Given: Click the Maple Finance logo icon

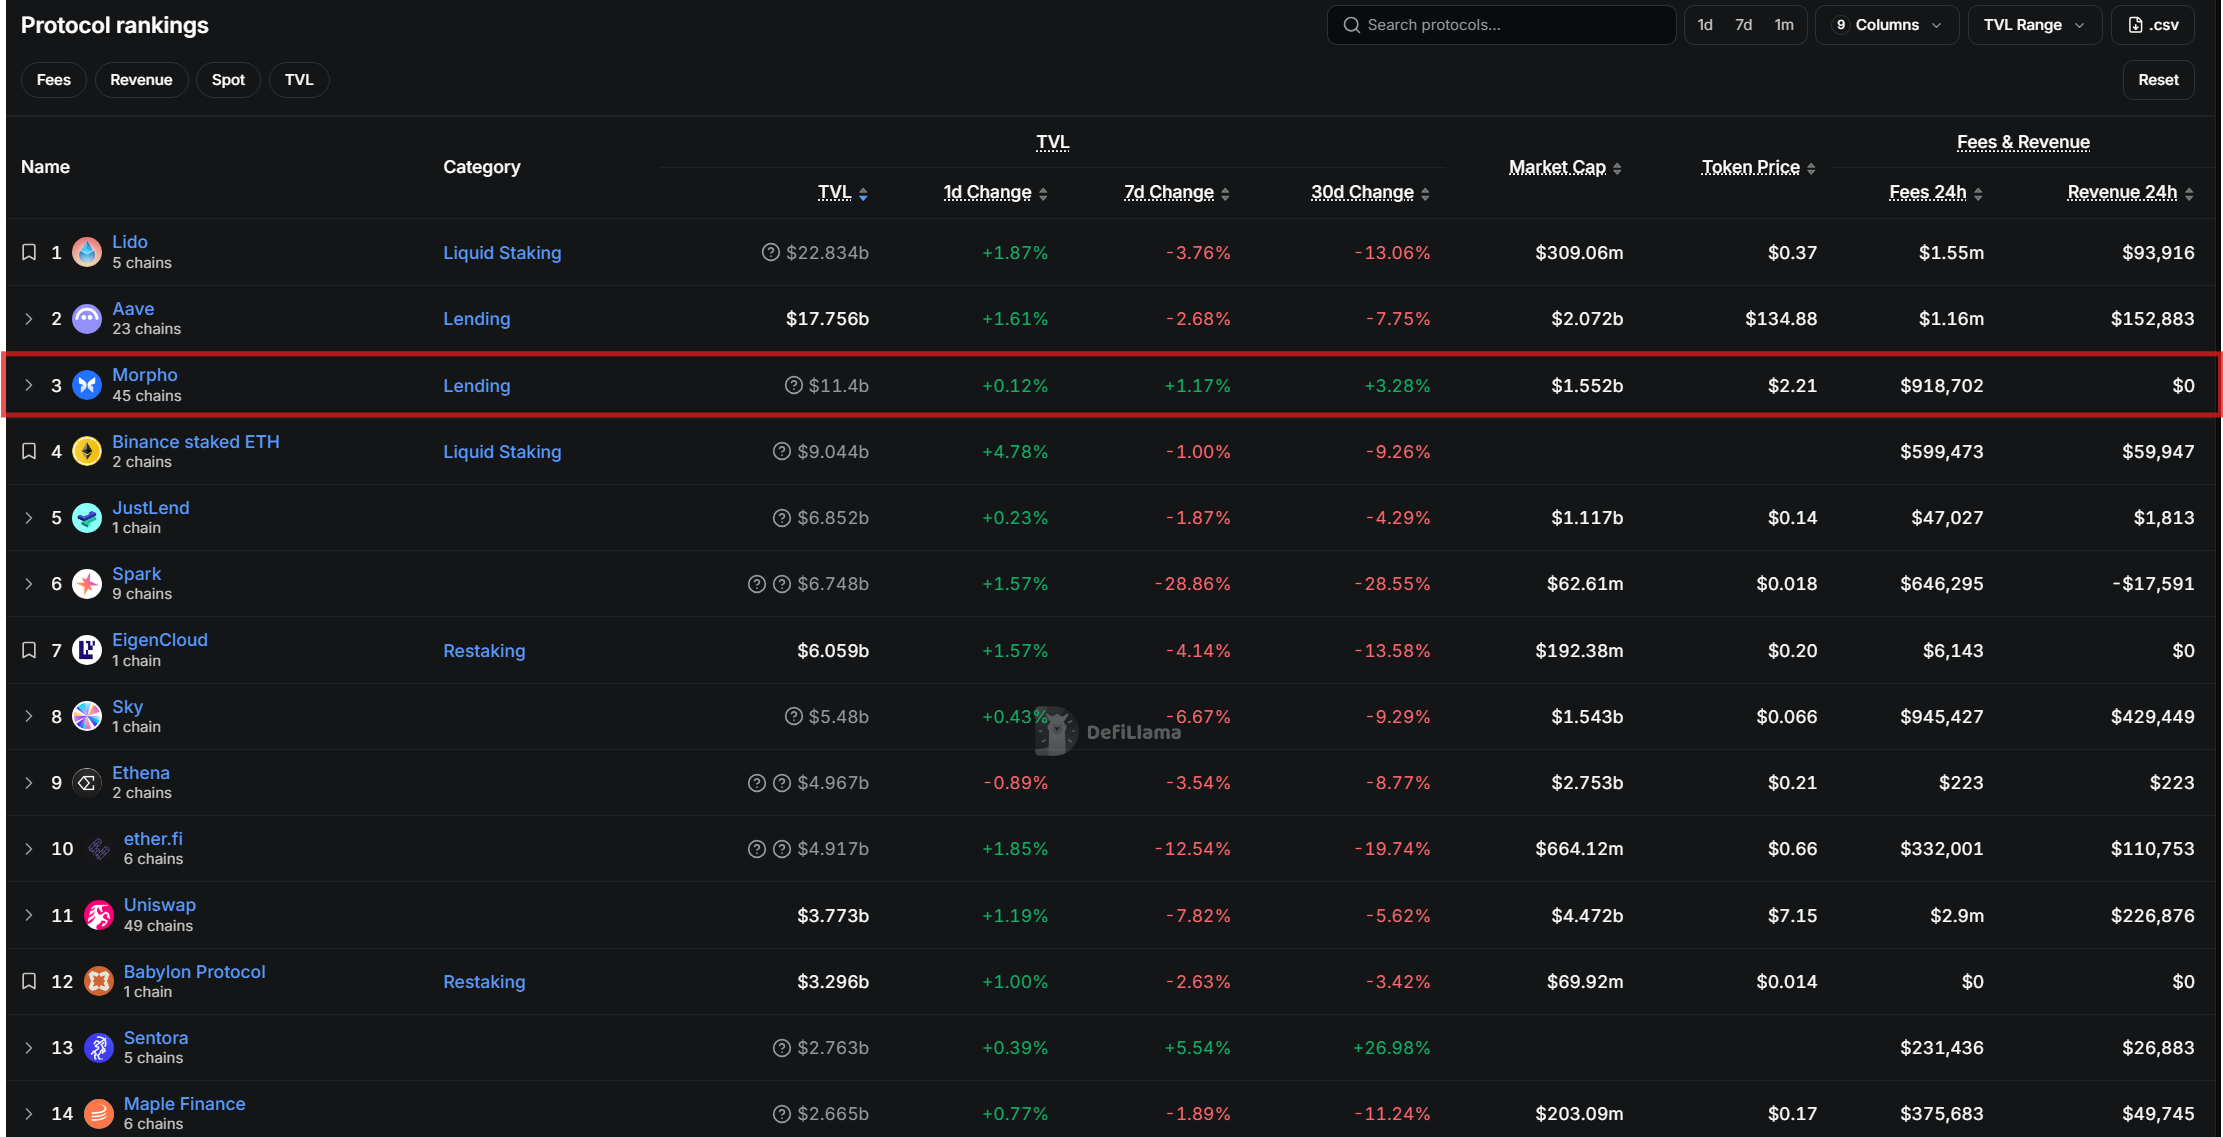Looking at the screenshot, I should (99, 1113).
